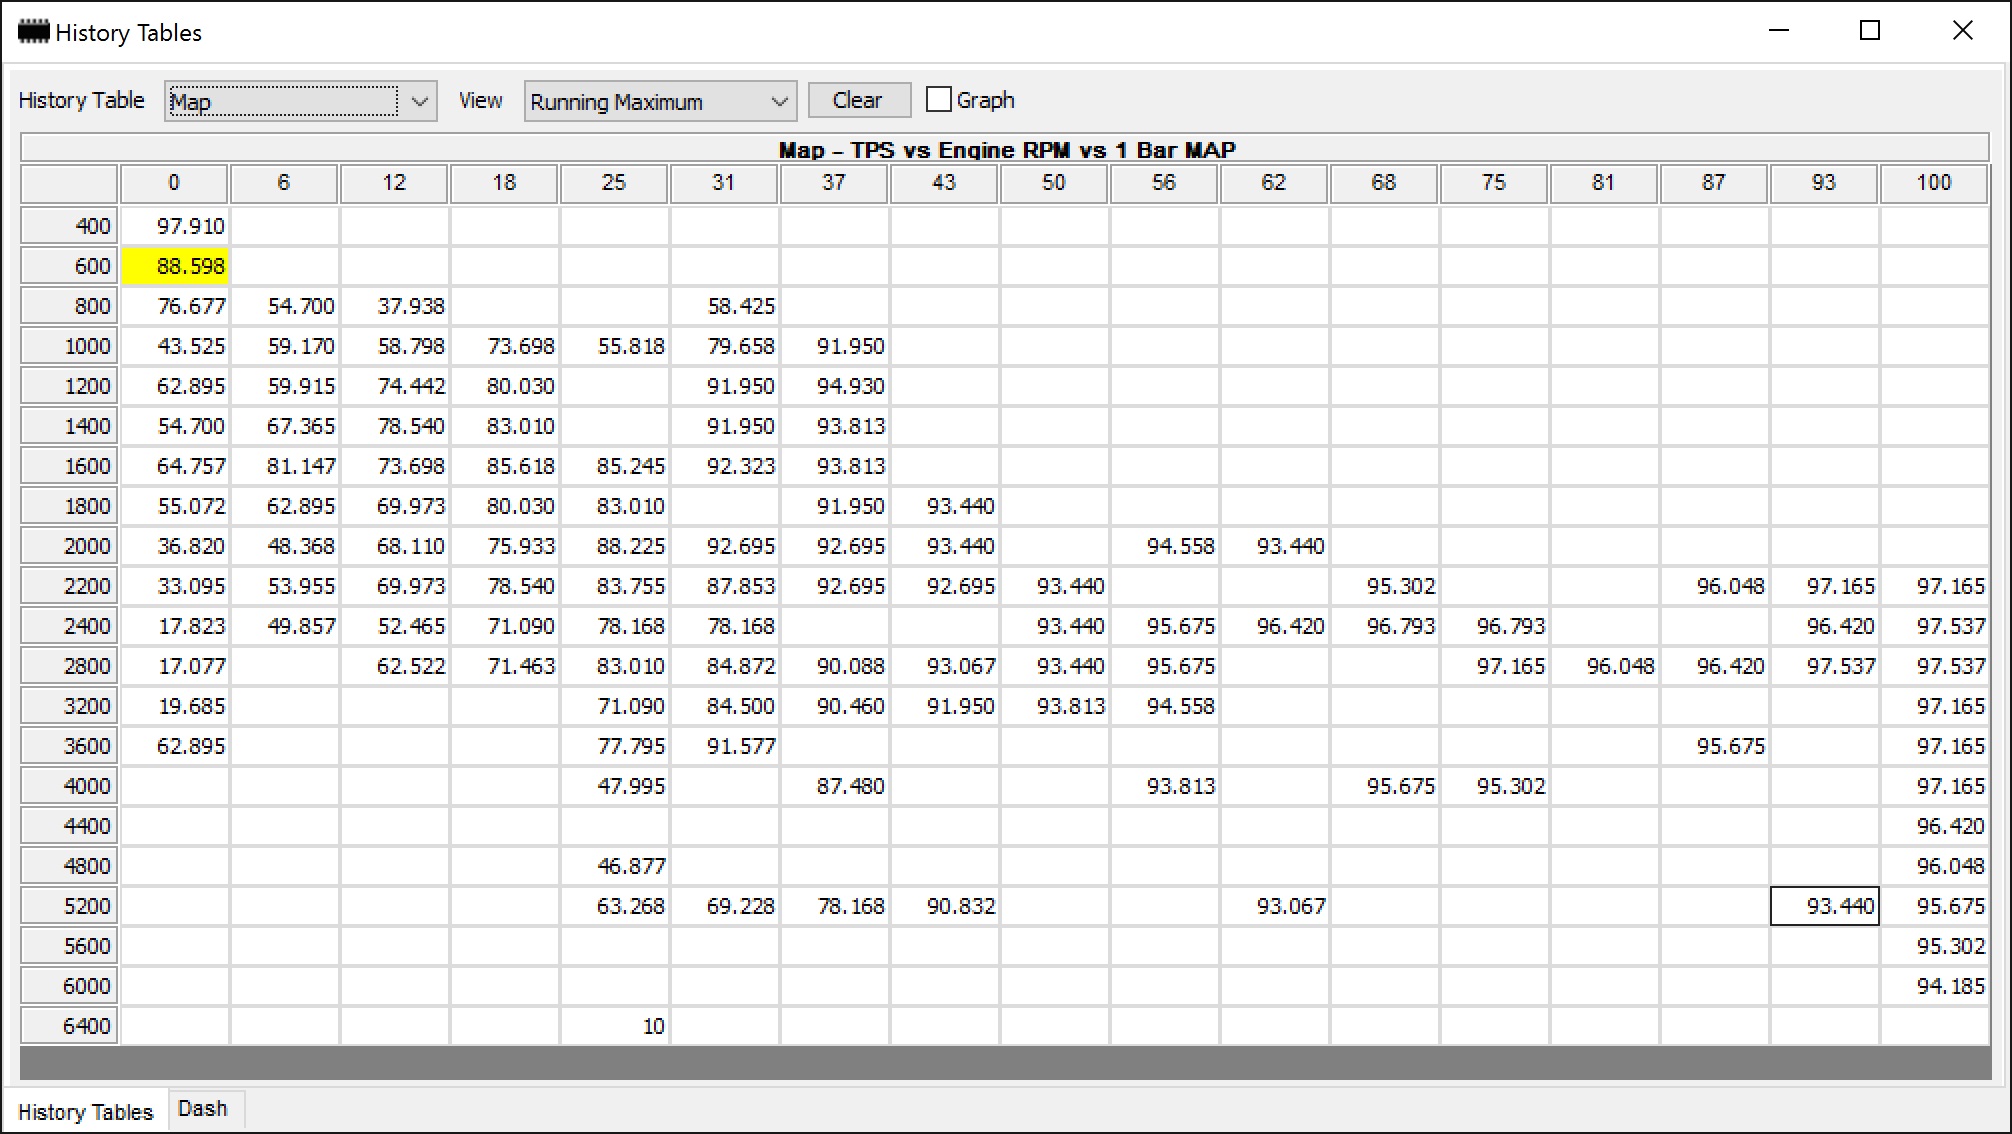Select the 94.185 cell at 6000 RPM
The width and height of the screenshot is (2012, 1134).
click(x=1935, y=986)
